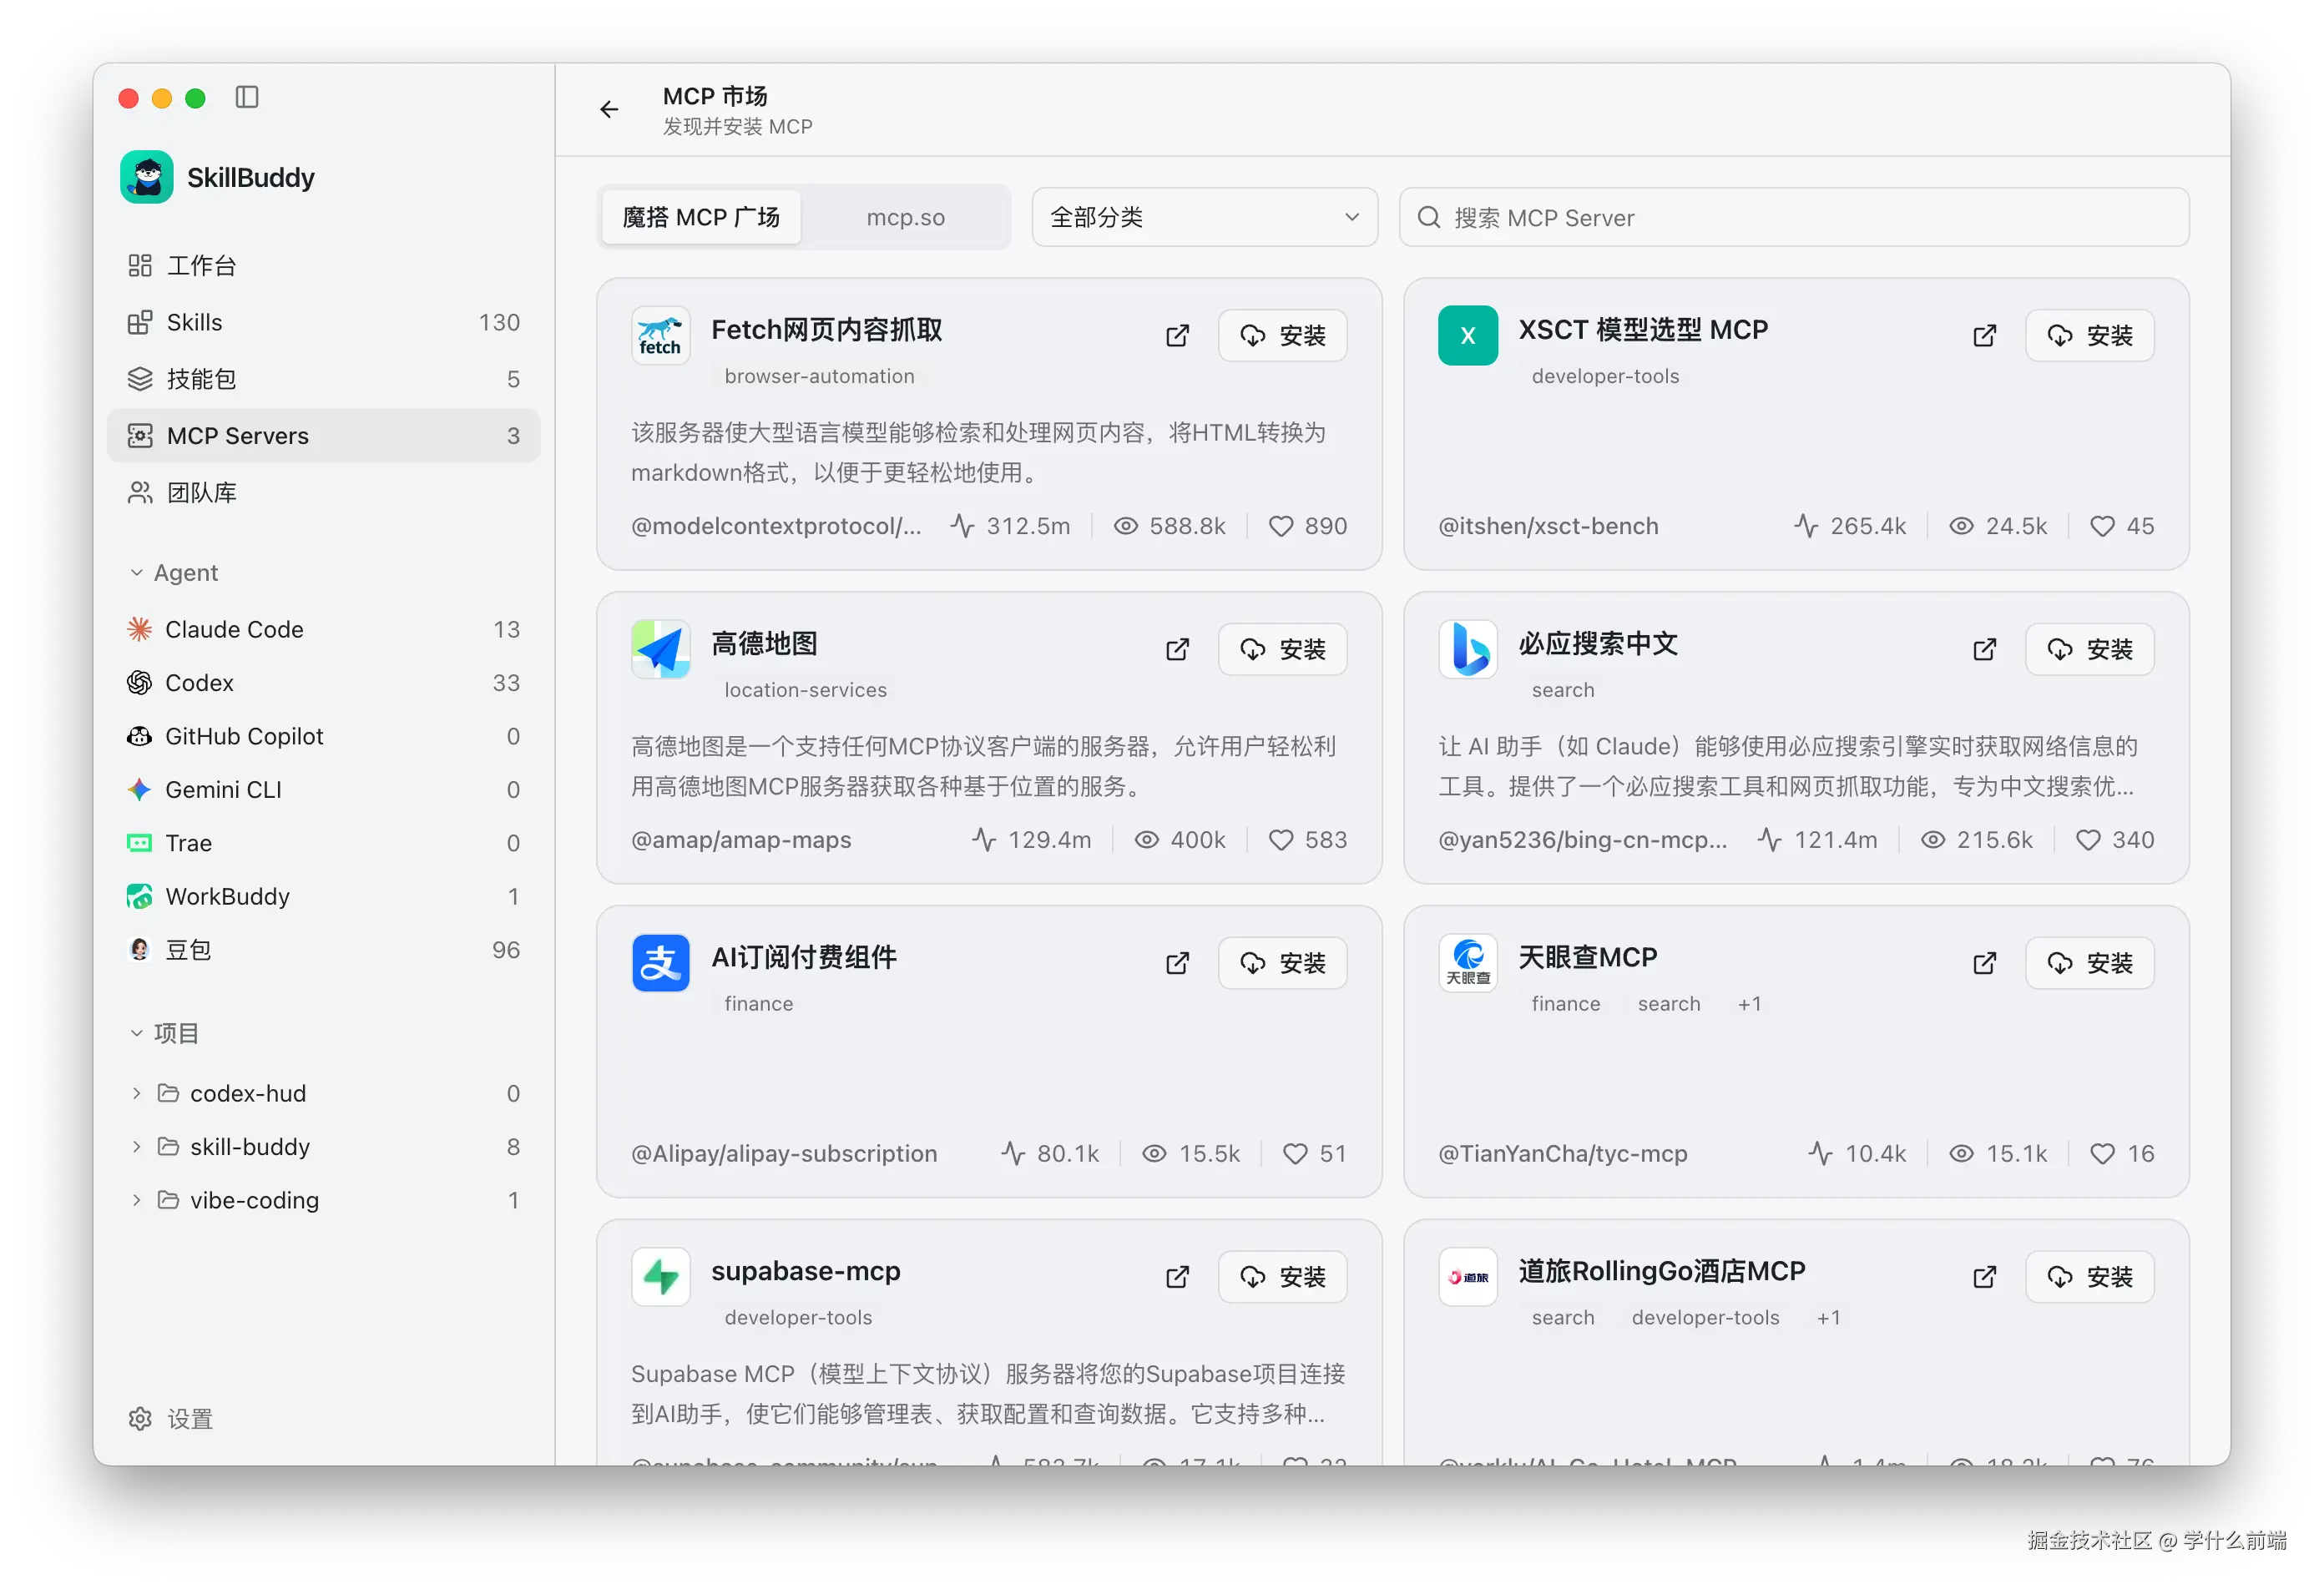Open external link for Fetch网页内容抓取
The width and height of the screenshot is (2324, 1589).
click(x=1178, y=335)
